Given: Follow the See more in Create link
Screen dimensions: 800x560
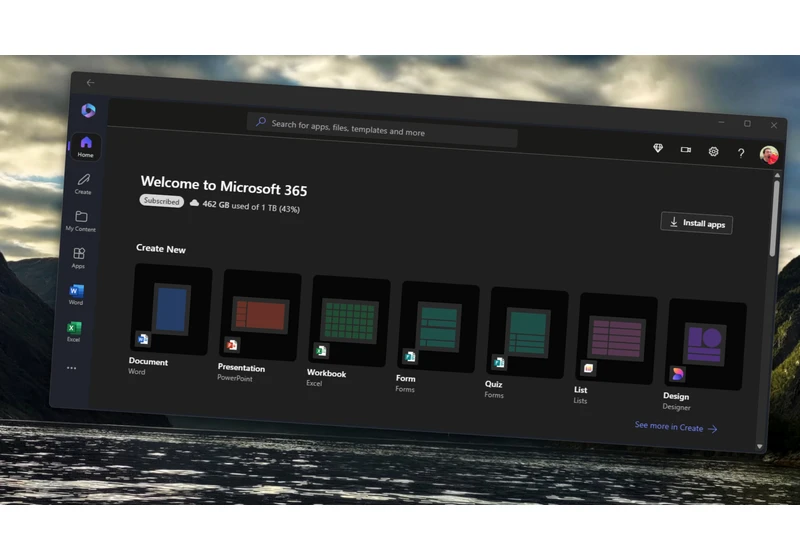Looking at the screenshot, I should pos(676,427).
